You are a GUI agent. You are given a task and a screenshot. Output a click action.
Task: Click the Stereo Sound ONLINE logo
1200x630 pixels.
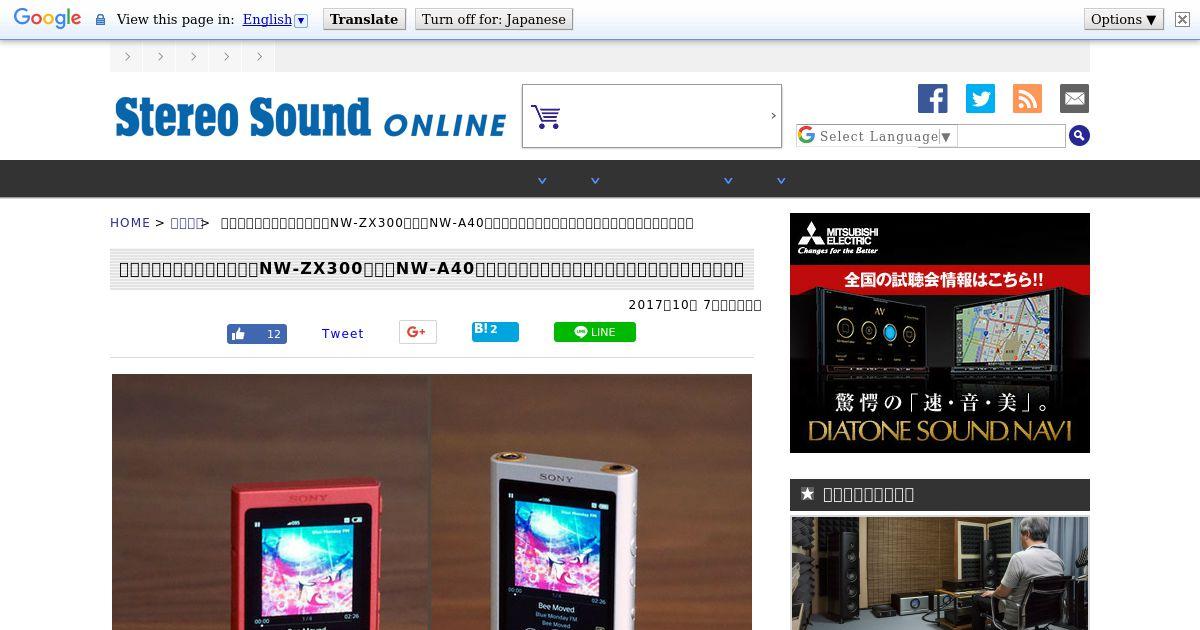pyautogui.click(x=310, y=117)
